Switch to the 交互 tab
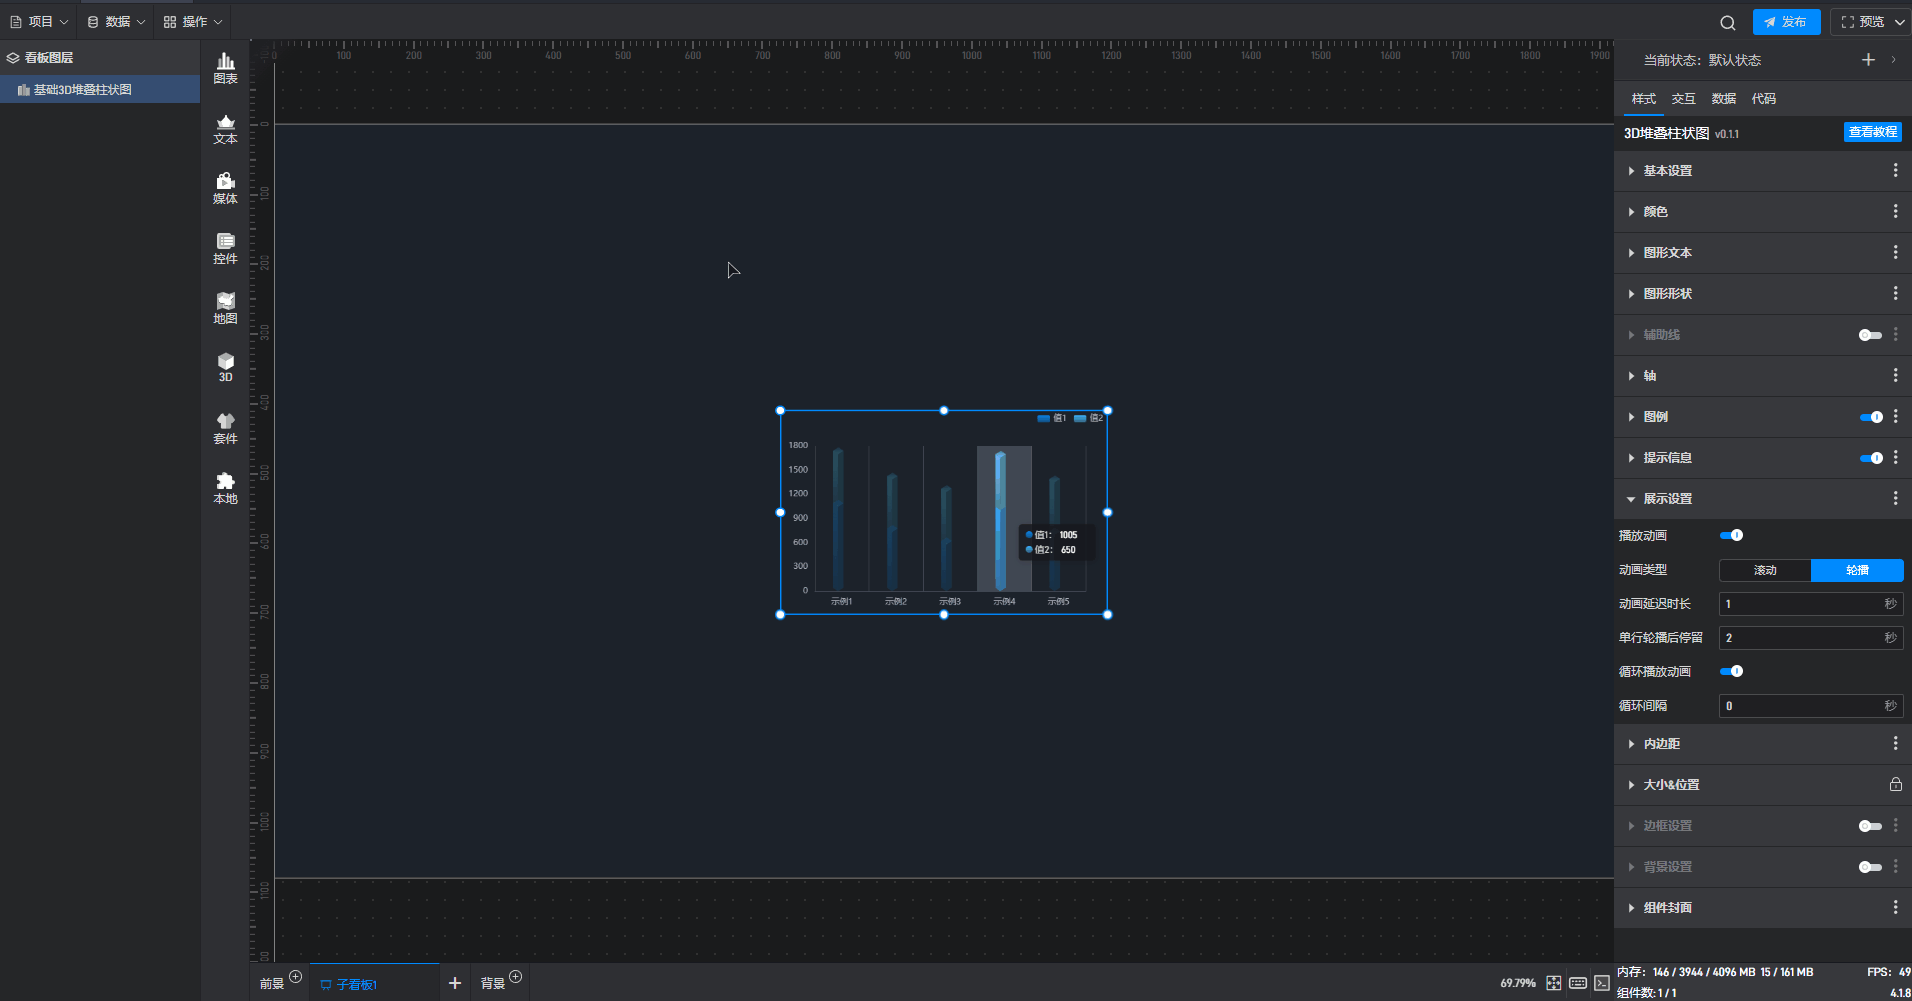 pos(1683,99)
